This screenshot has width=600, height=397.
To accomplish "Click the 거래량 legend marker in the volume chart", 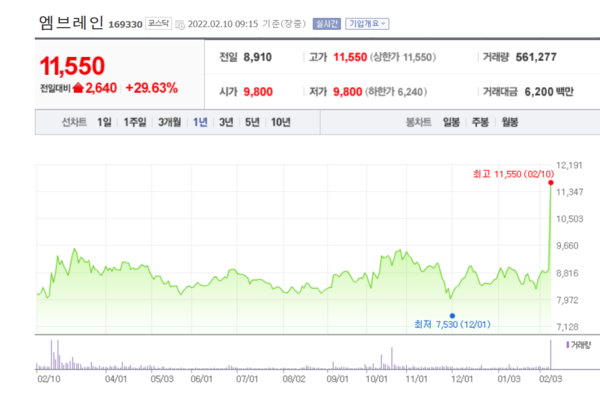I will coord(567,345).
